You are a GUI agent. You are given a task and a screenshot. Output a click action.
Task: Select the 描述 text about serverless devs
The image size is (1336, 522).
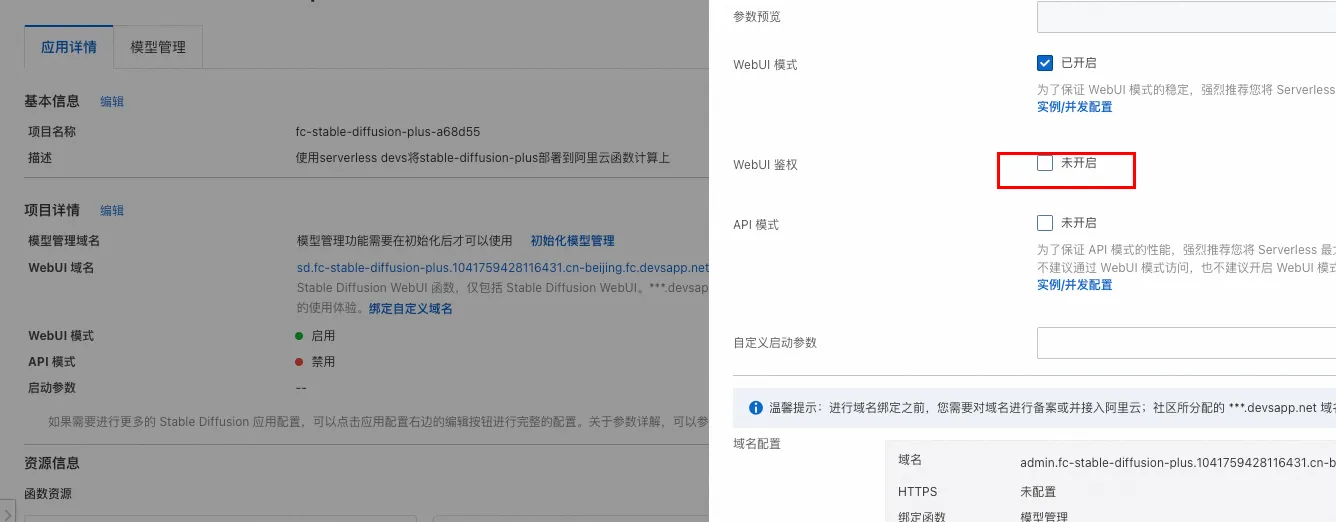(x=483, y=158)
